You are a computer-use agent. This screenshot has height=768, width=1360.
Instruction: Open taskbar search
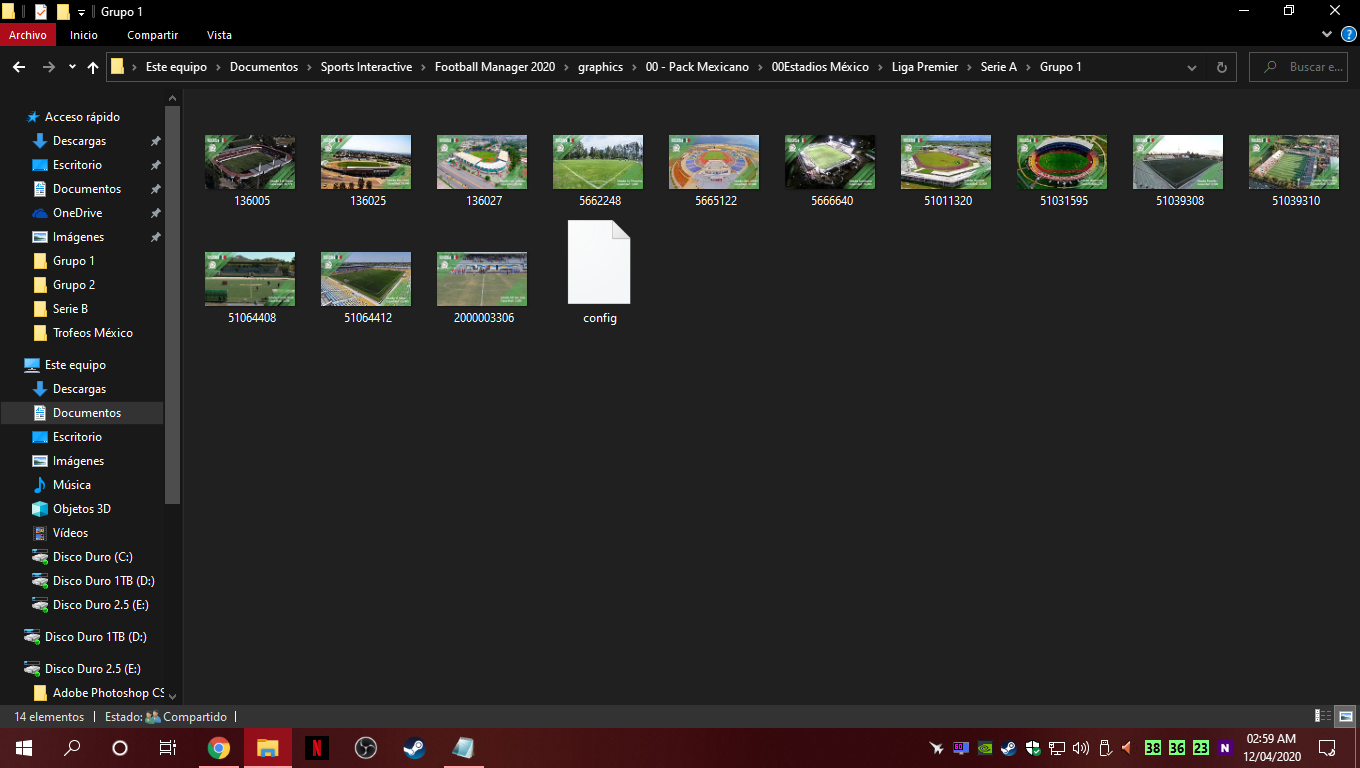[72, 748]
